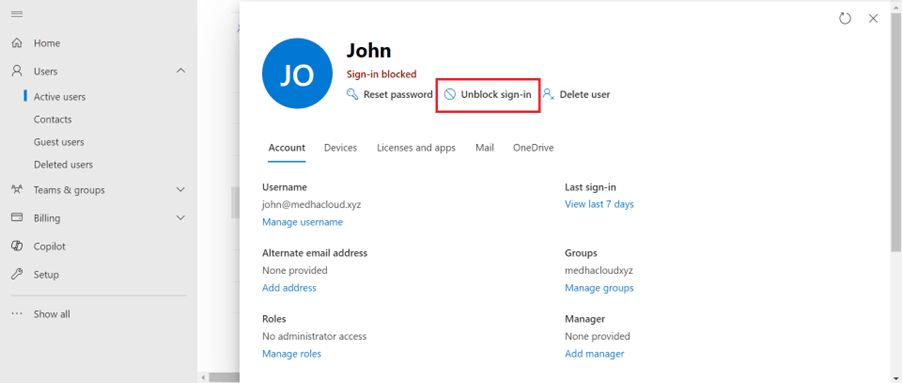Click the Manager label
Viewport: 902px width, 383px height.
coord(584,319)
